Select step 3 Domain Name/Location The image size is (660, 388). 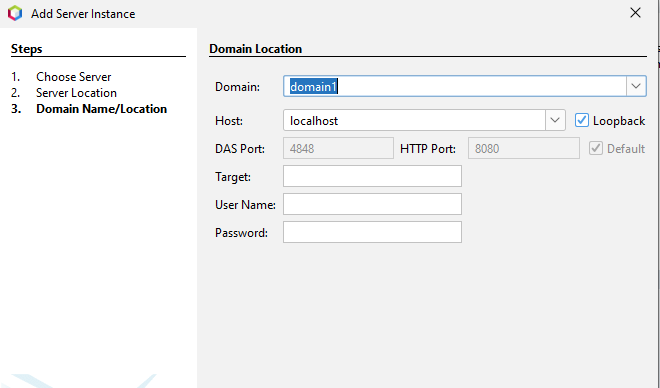101,109
